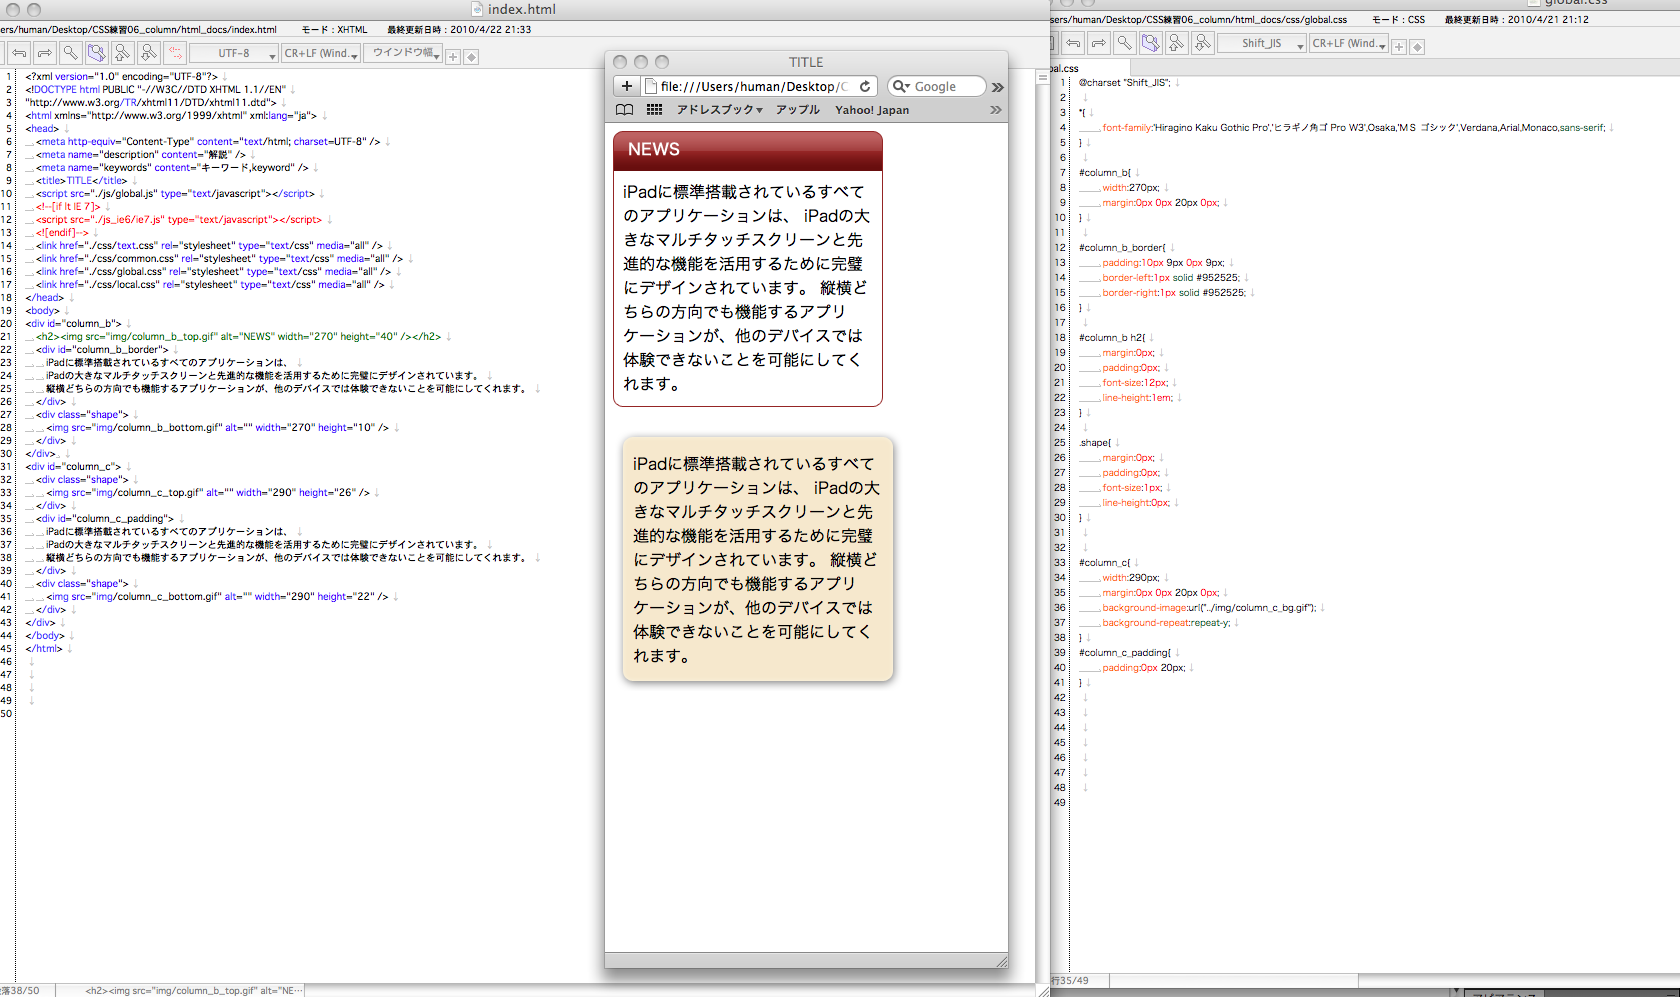
Task: Click highlighted search-folder icon in index.html toolbar
Action: pos(97,53)
